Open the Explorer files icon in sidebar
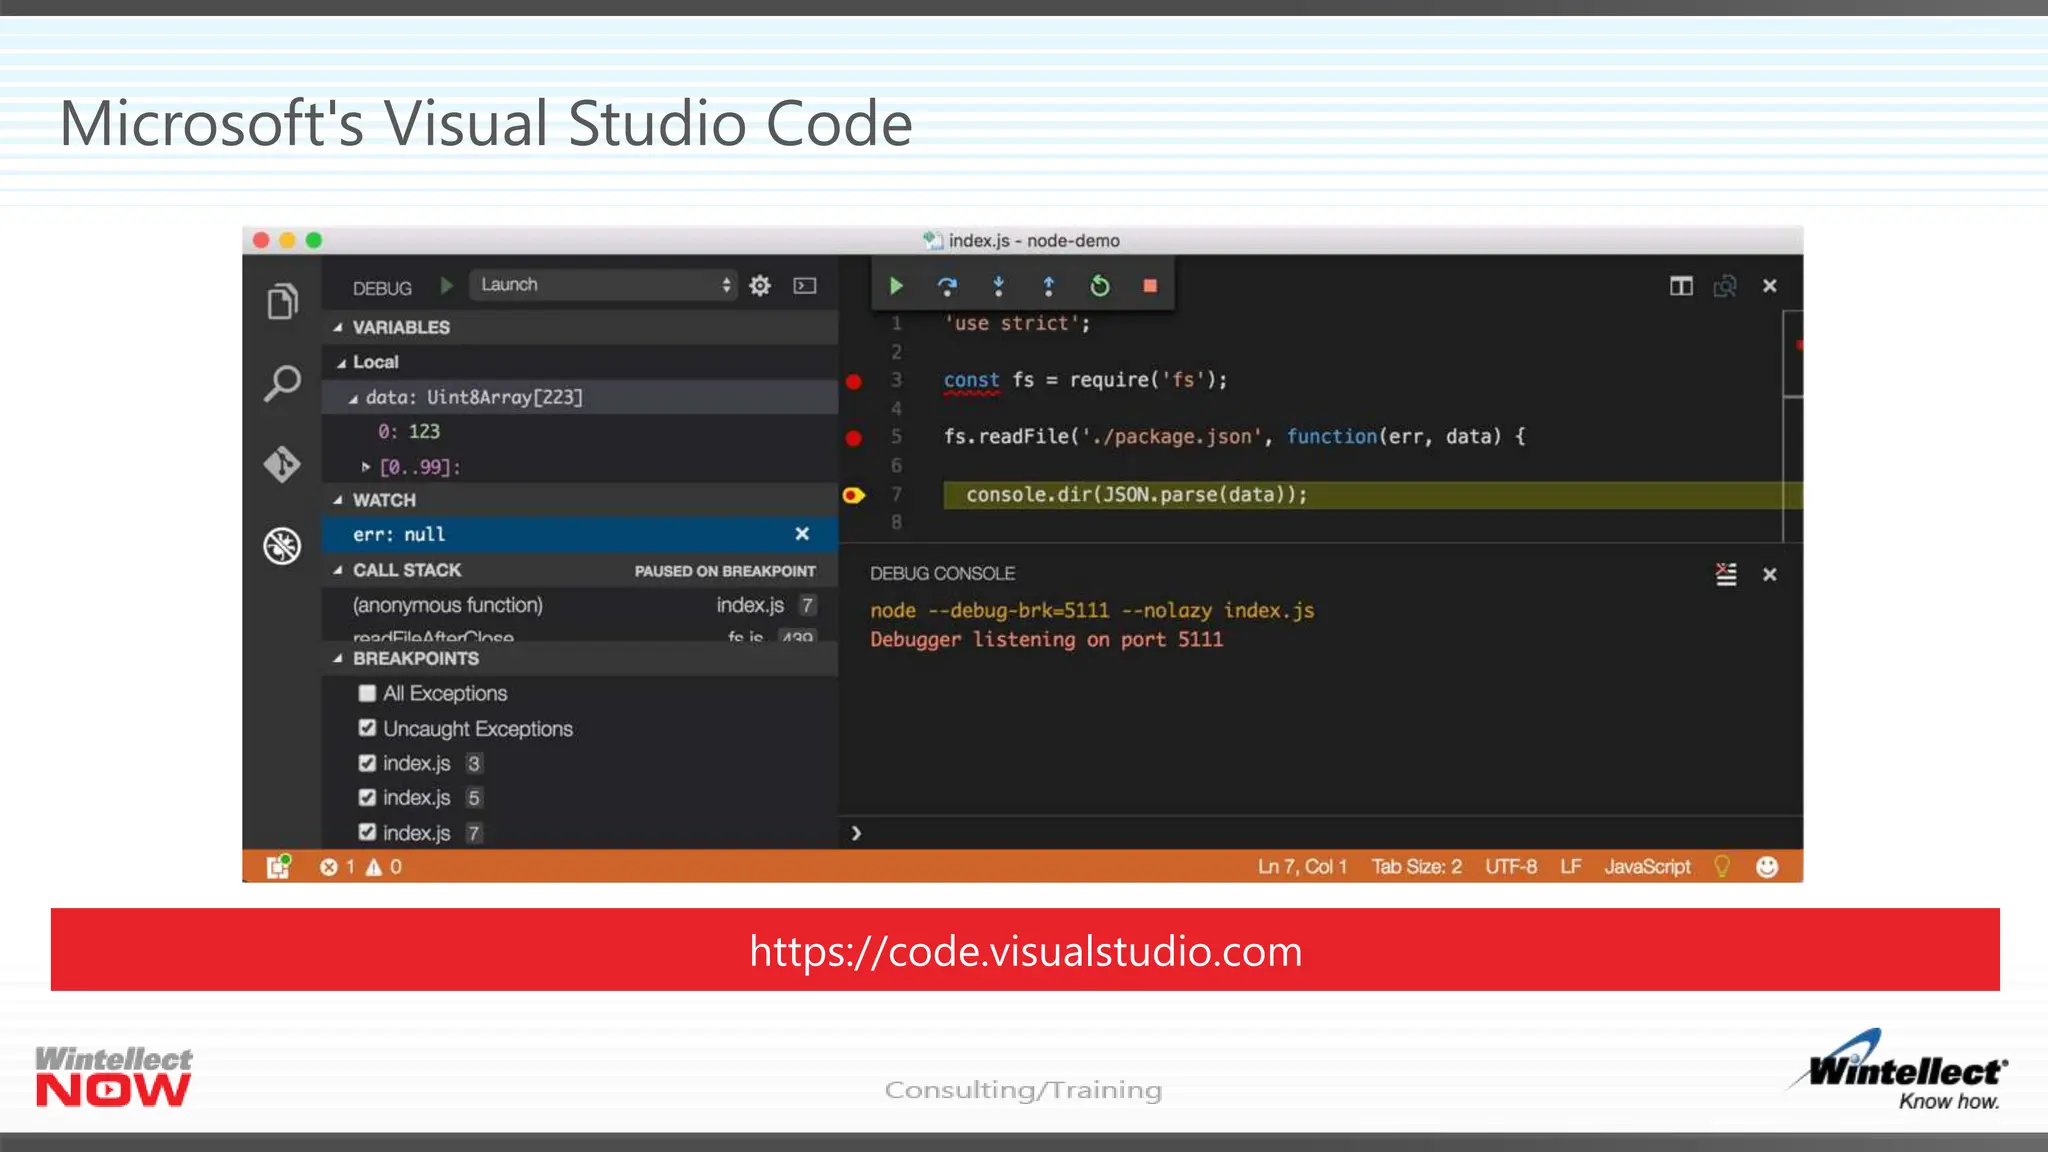The height and width of the screenshot is (1152, 2048). pos(283,301)
